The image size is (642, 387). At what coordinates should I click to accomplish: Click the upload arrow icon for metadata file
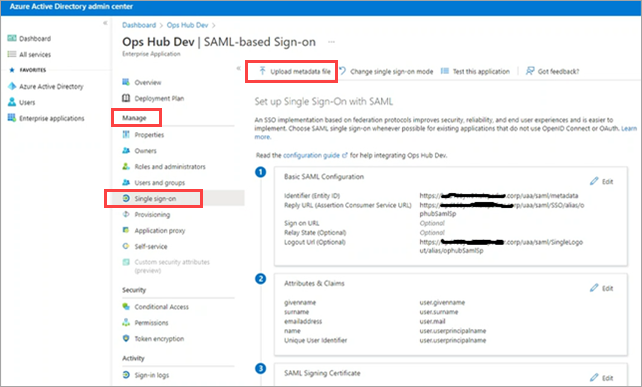click(262, 71)
